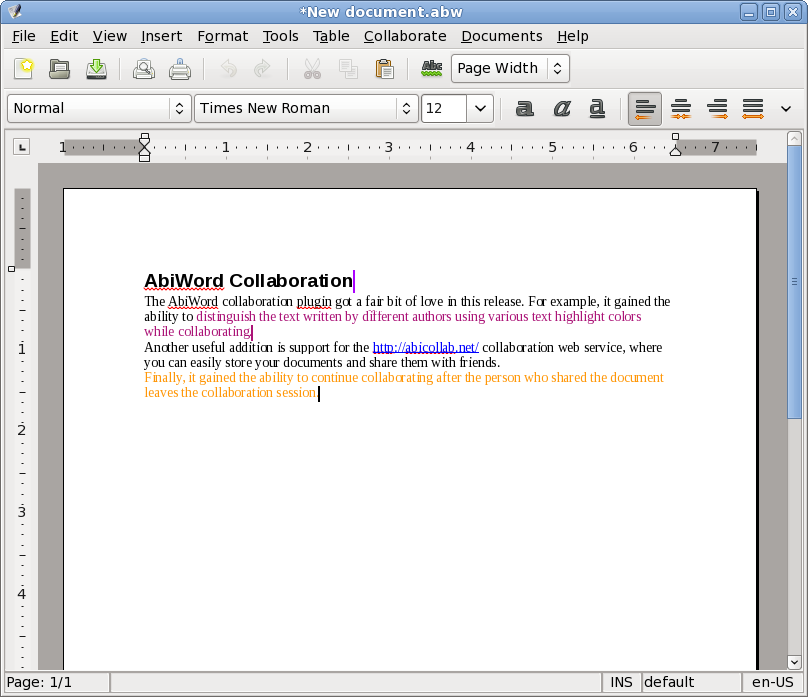Paste using the clipboard icon
The image size is (808, 697).
coord(384,69)
